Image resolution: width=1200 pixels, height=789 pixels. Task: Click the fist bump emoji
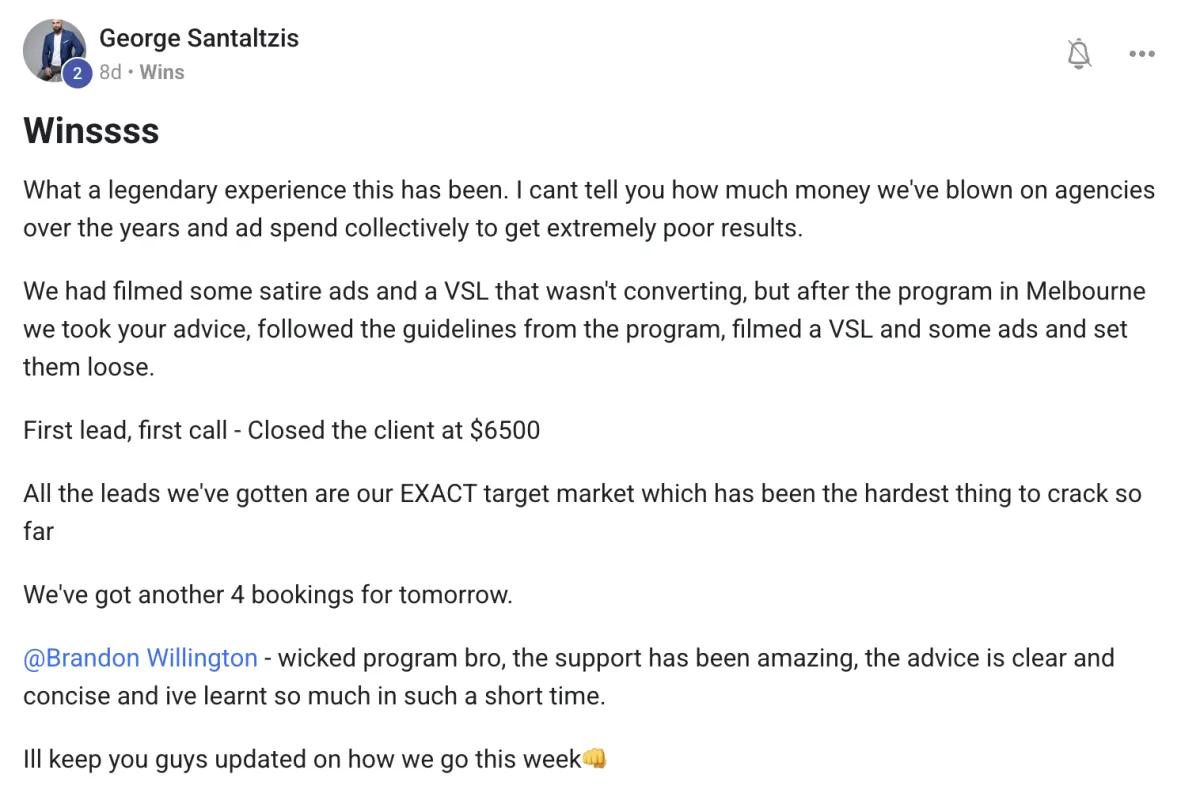pyautogui.click(x=594, y=759)
